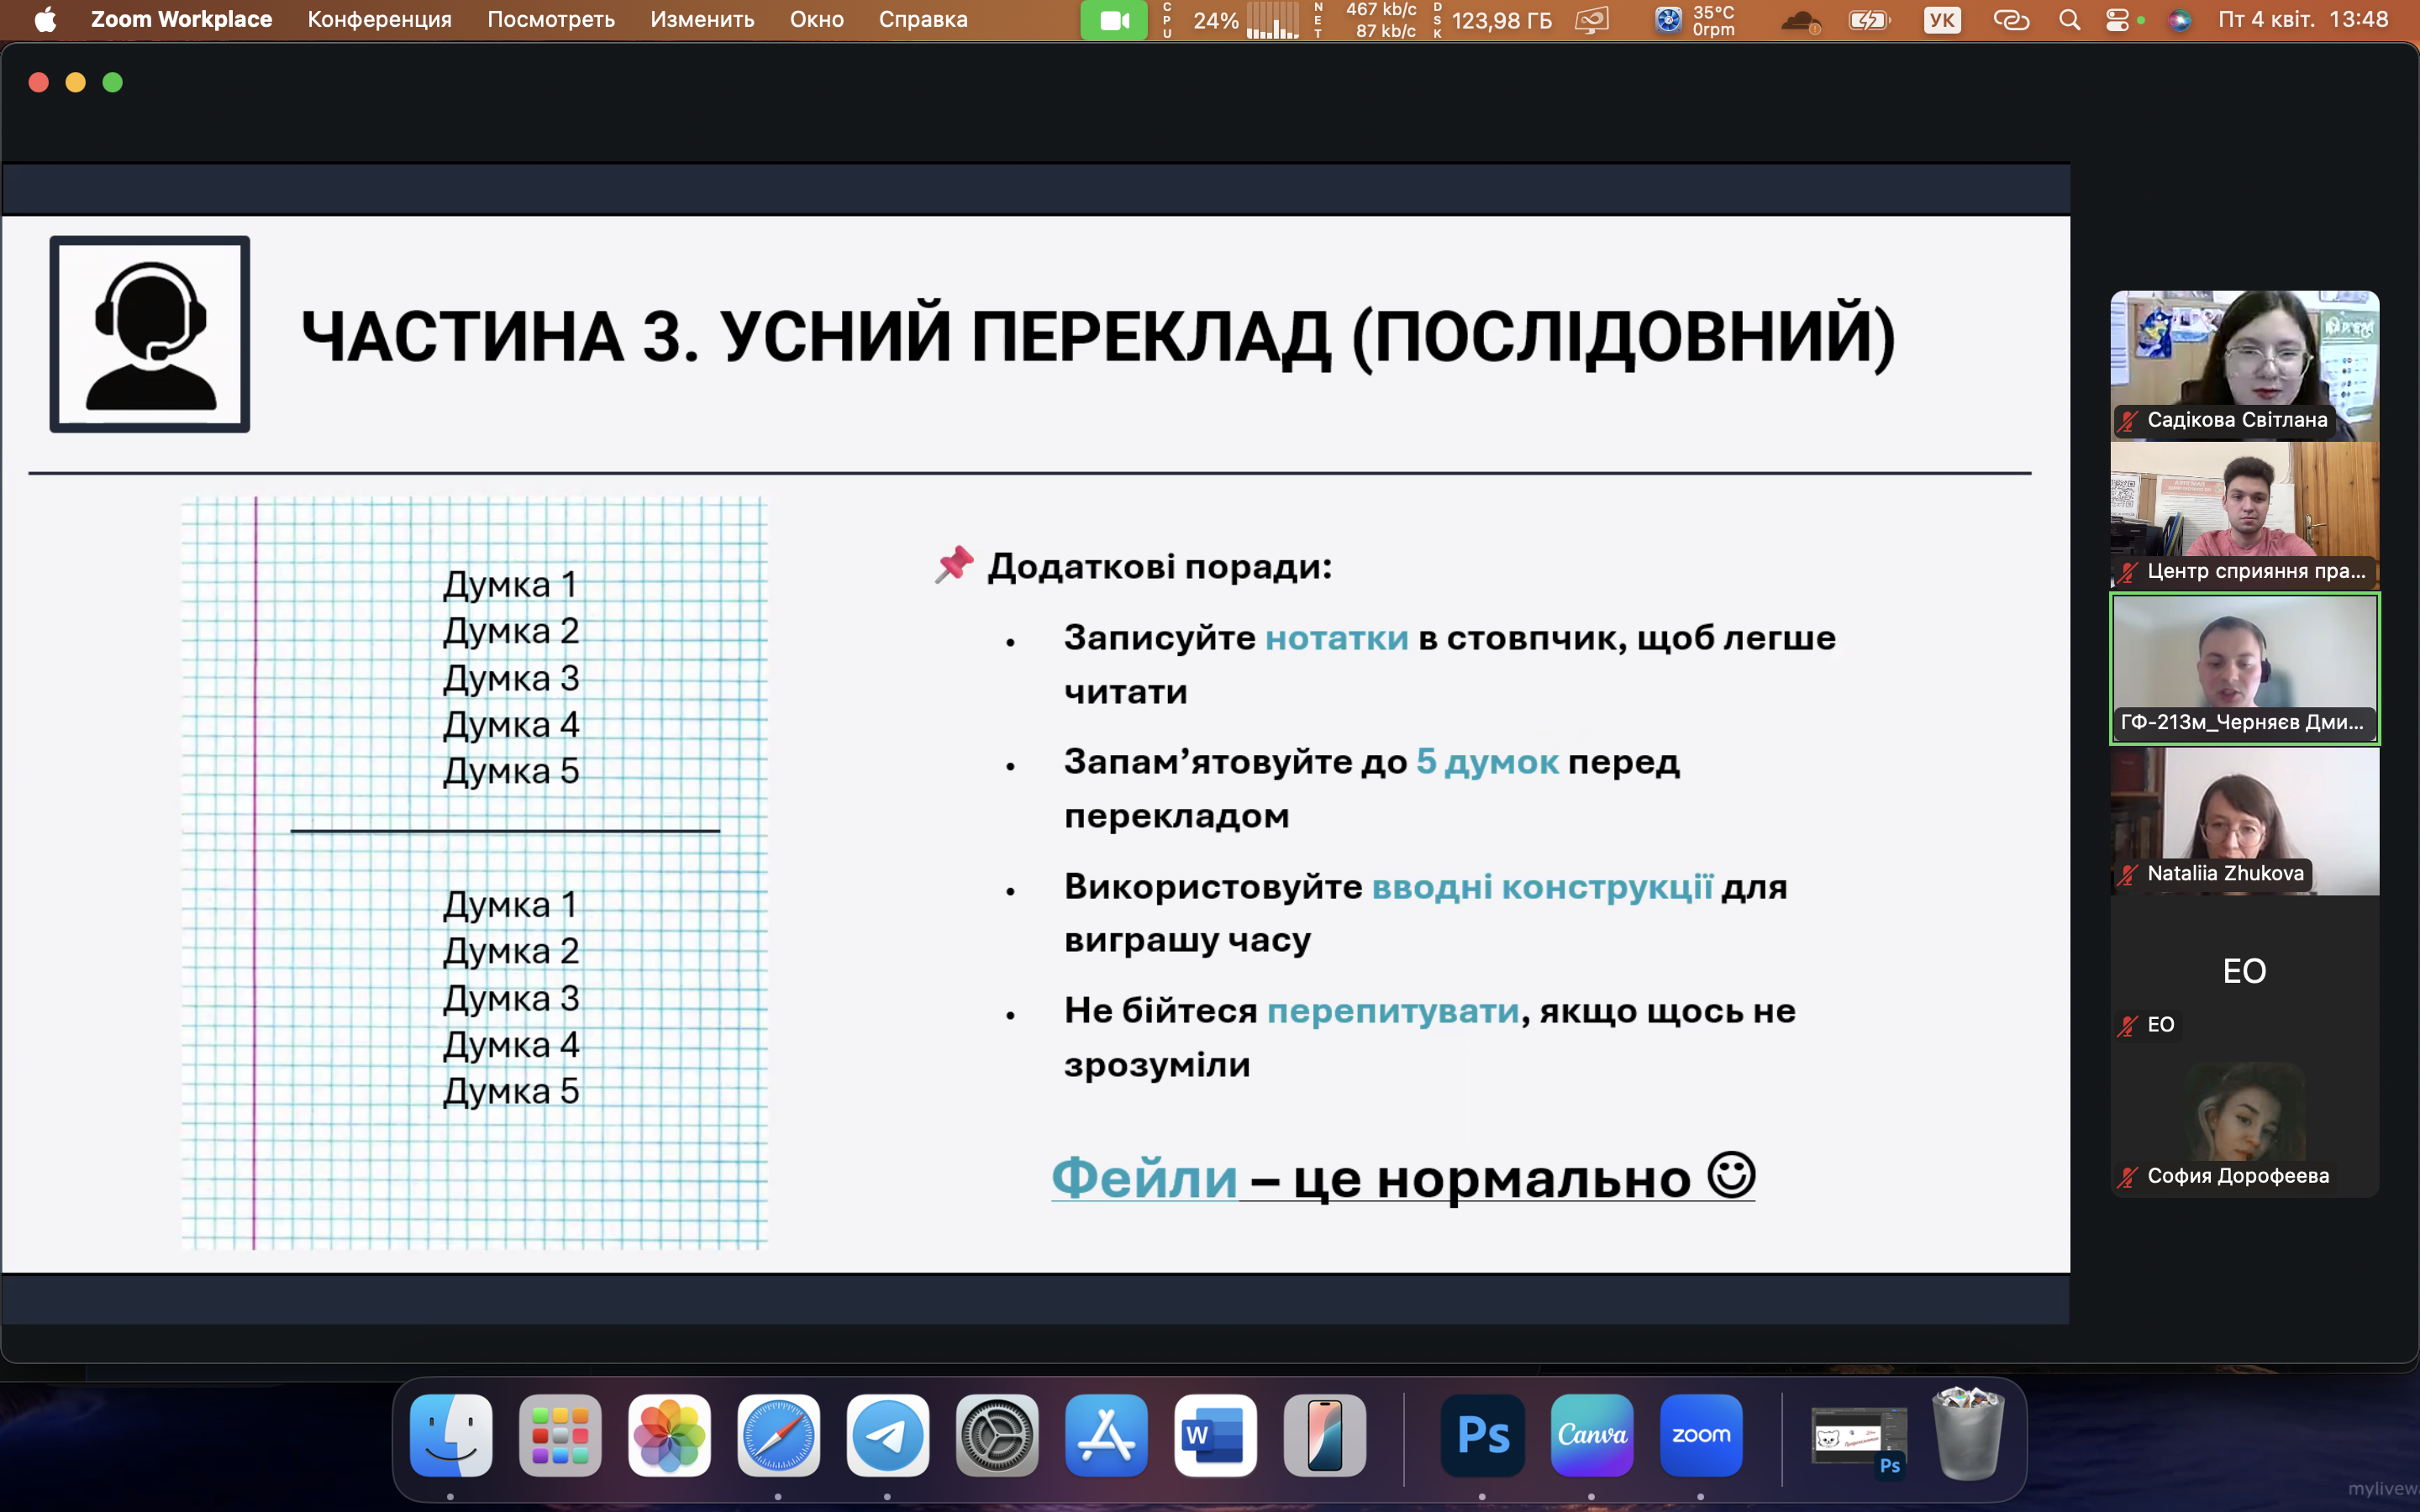
Task: Open the Control Center toggles icon
Action: pos(2117,20)
